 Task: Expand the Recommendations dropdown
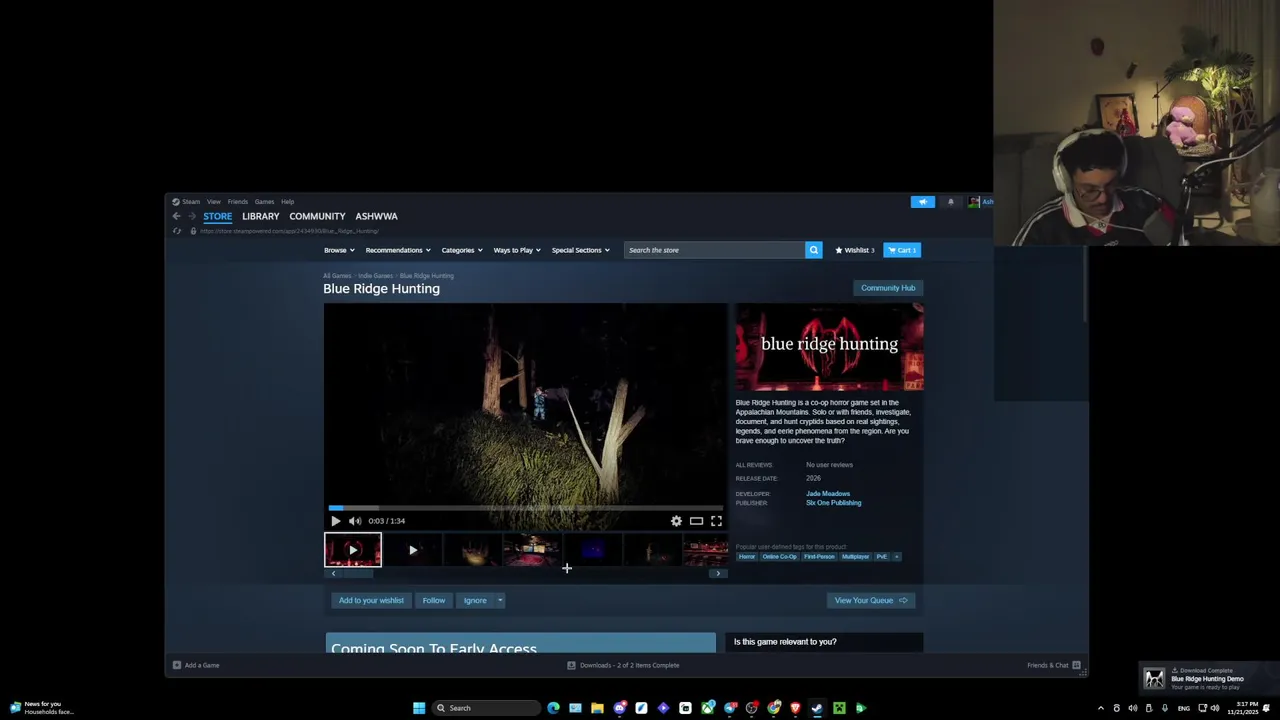(x=398, y=250)
